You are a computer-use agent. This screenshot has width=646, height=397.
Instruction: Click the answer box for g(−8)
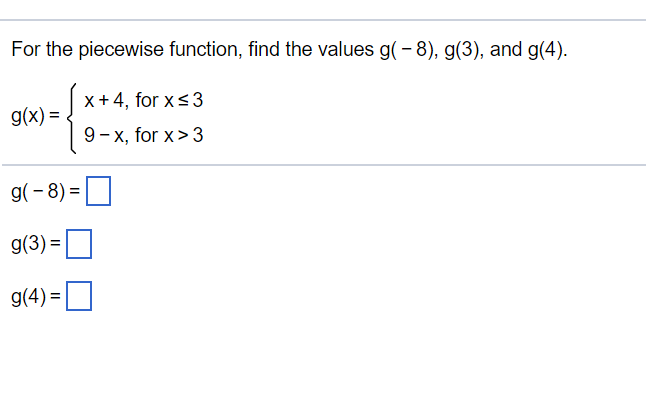tap(98, 191)
